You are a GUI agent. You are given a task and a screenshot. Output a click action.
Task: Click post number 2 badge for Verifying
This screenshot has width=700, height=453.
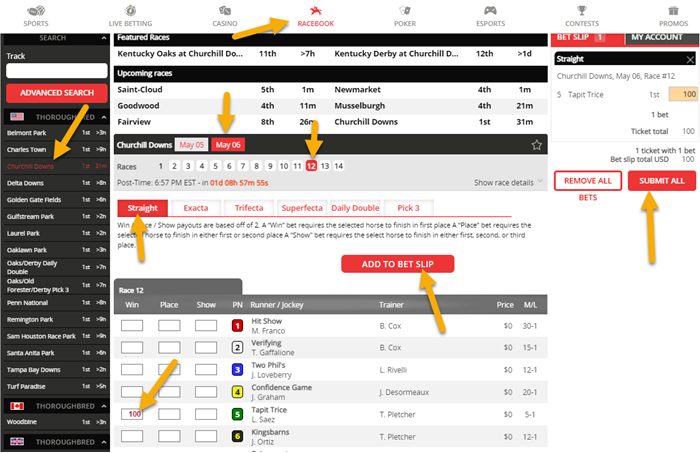(238, 347)
